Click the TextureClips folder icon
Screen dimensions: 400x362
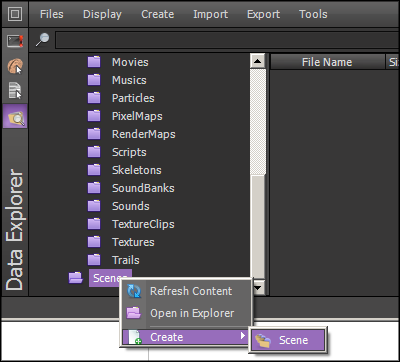pyautogui.click(x=94, y=224)
